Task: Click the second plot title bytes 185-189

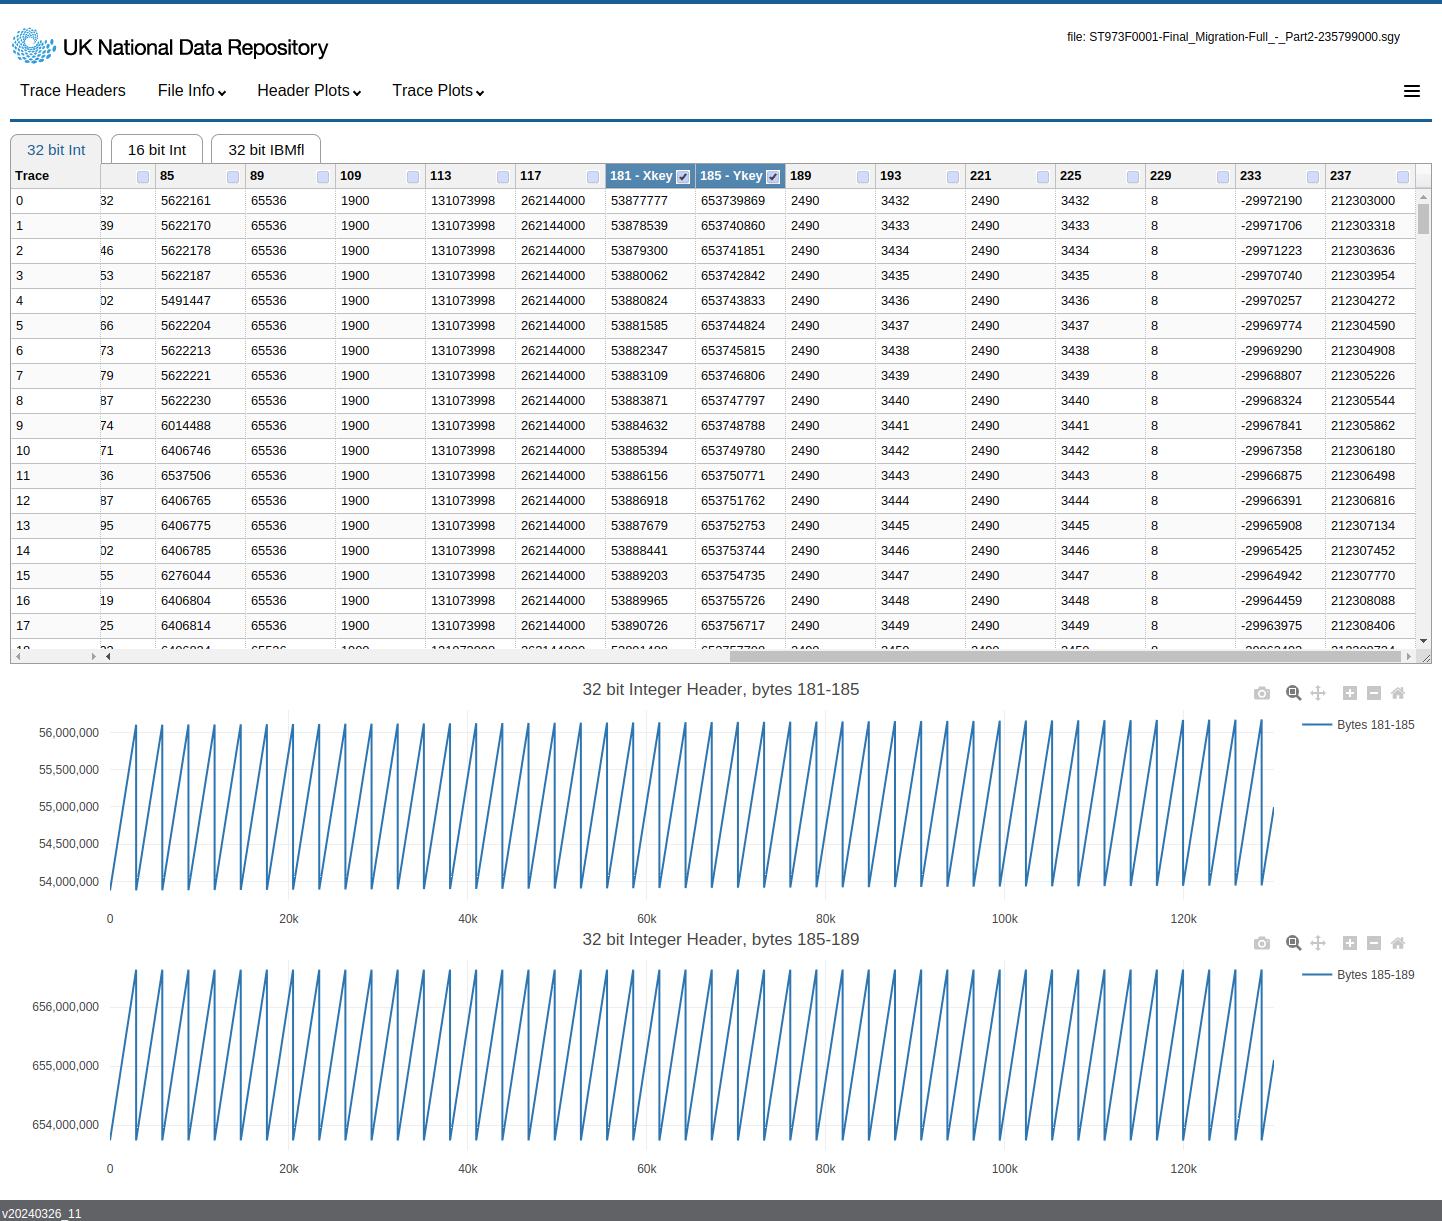Action: pos(721,939)
